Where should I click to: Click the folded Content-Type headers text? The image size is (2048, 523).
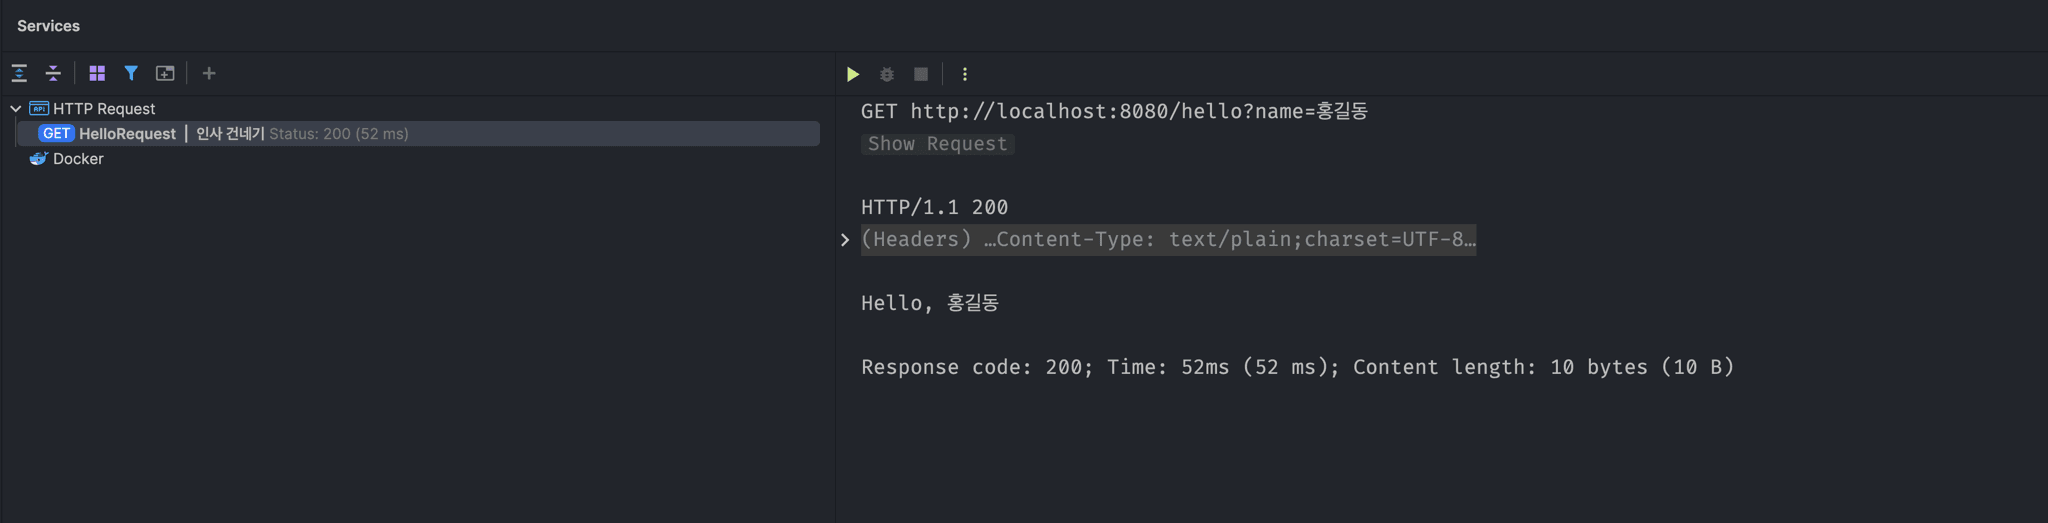(1168, 240)
